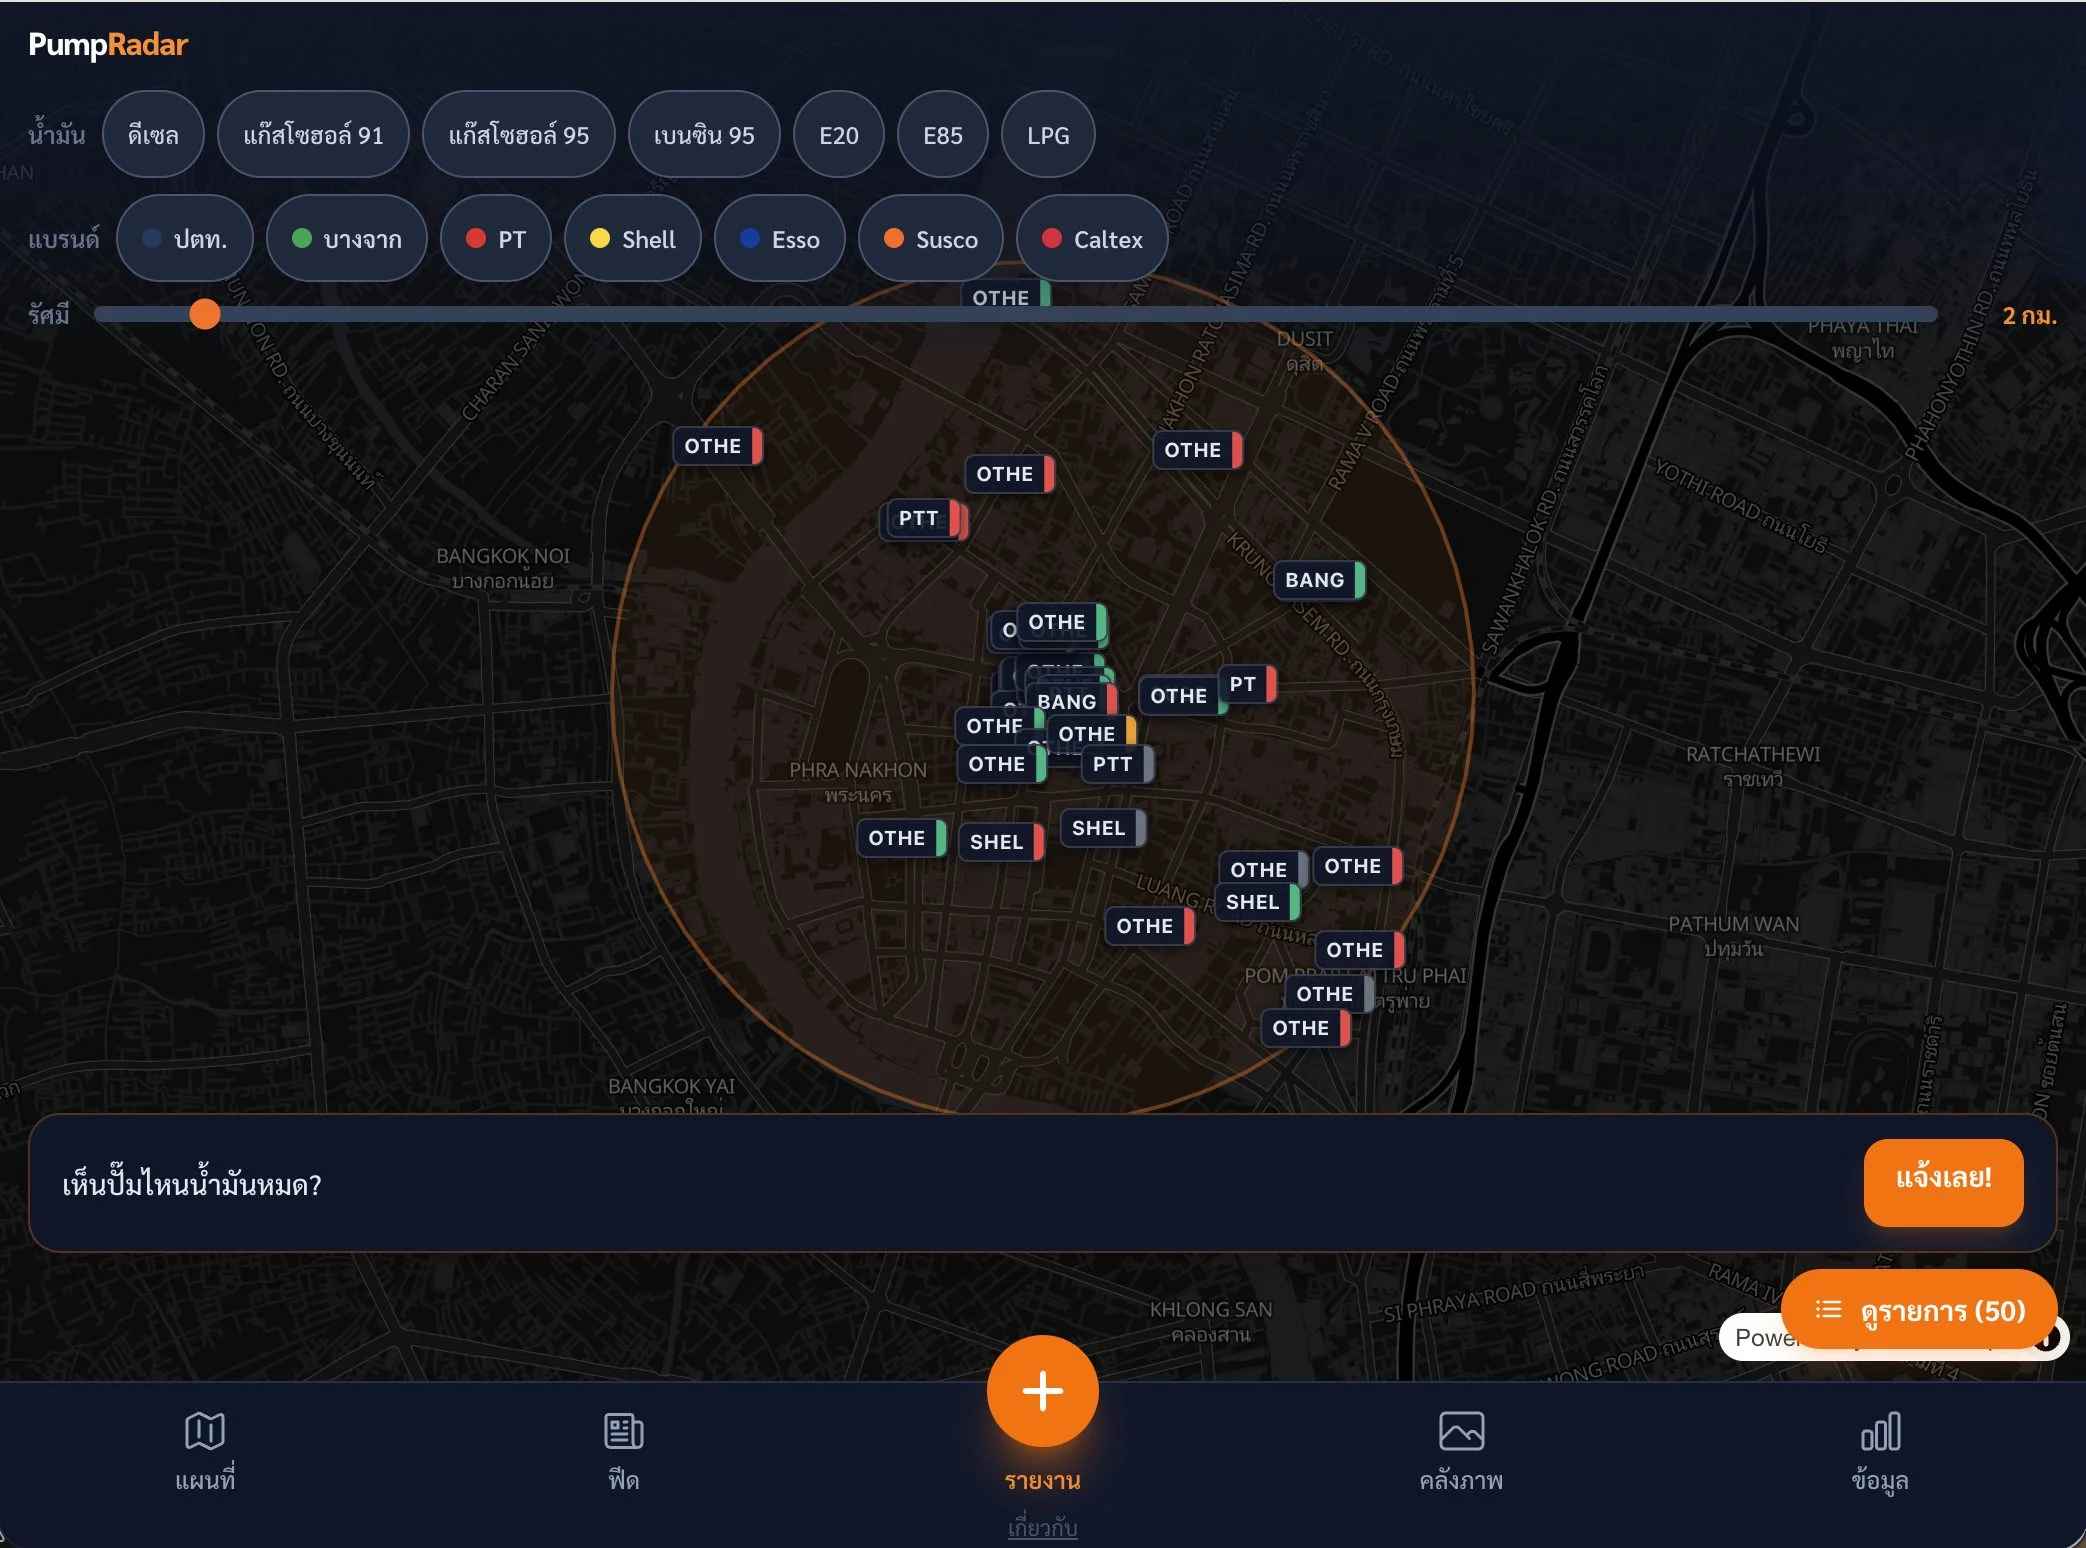This screenshot has width=2086, height=1548.
Task: Open the statistics bar chart icon
Action: [x=1879, y=1431]
